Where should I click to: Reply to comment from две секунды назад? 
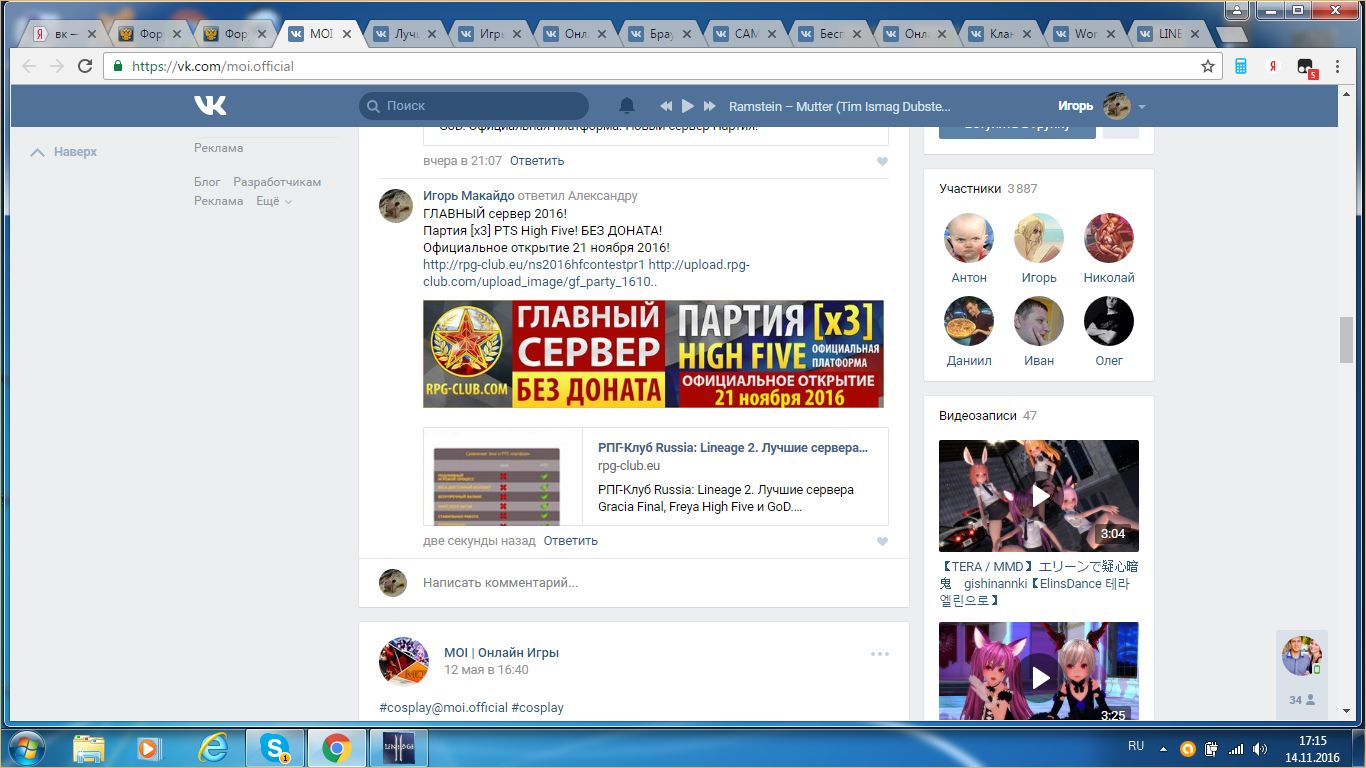pos(570,541)
